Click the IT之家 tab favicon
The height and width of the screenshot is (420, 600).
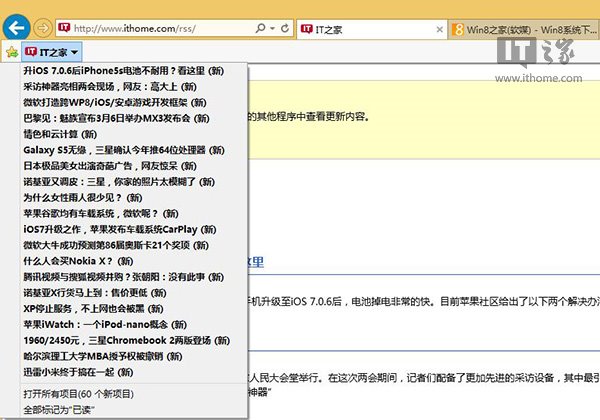coord(307,29)
